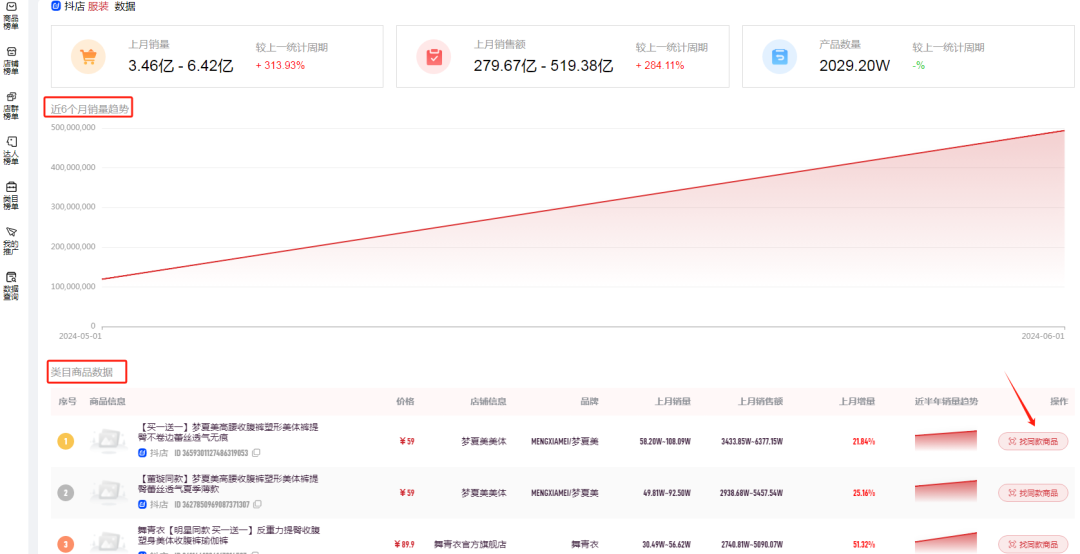Screen dimensions: 1080x554
Task: Open product title 舞青衣【明星同款 买一送一】
Action: (x=229, y=535)
